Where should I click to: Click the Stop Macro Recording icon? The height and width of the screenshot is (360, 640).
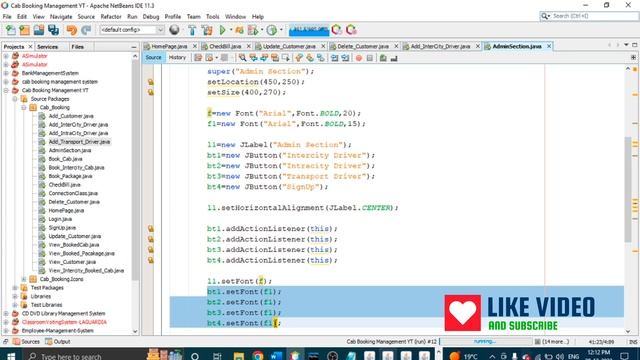coord(370,58)
